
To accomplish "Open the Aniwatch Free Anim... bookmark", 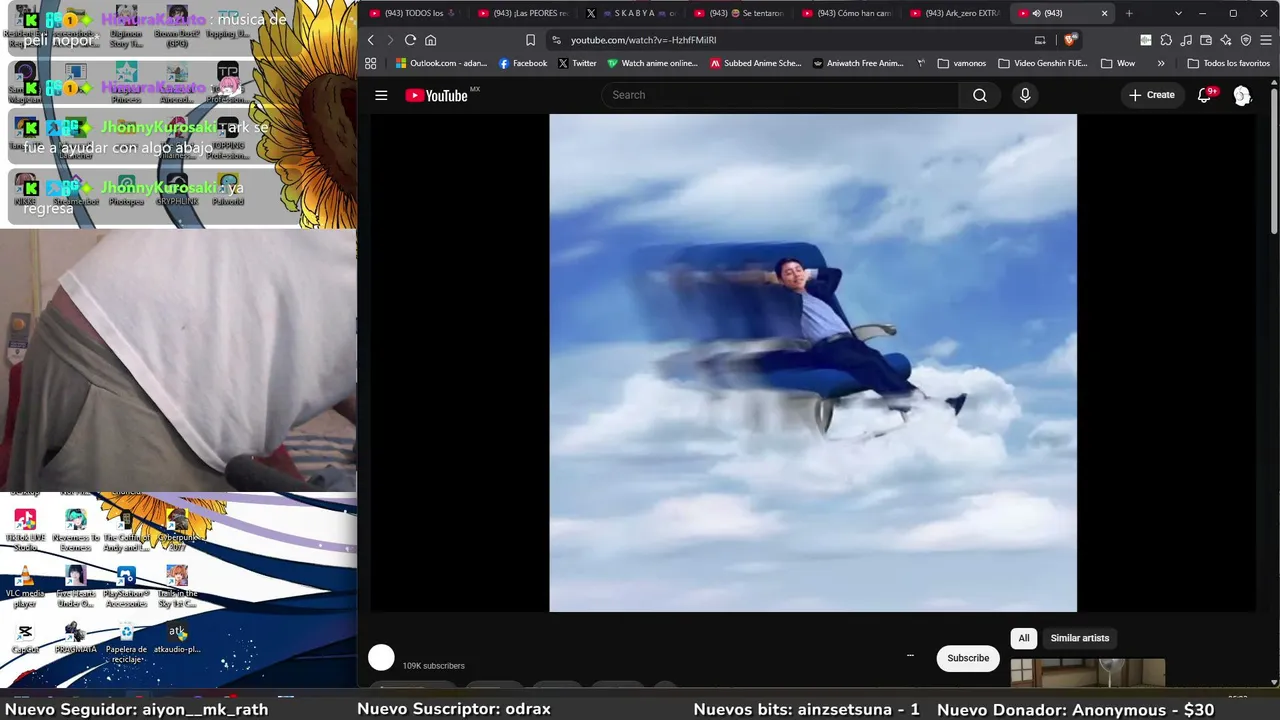I will click(858, 63).
